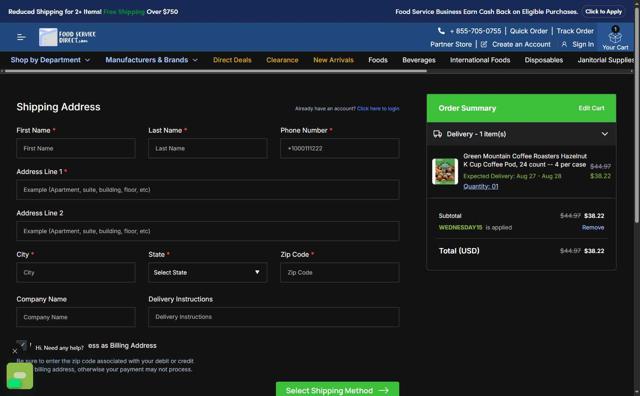
Task: Open the hamburger menu icon
Action: (21, 37)
